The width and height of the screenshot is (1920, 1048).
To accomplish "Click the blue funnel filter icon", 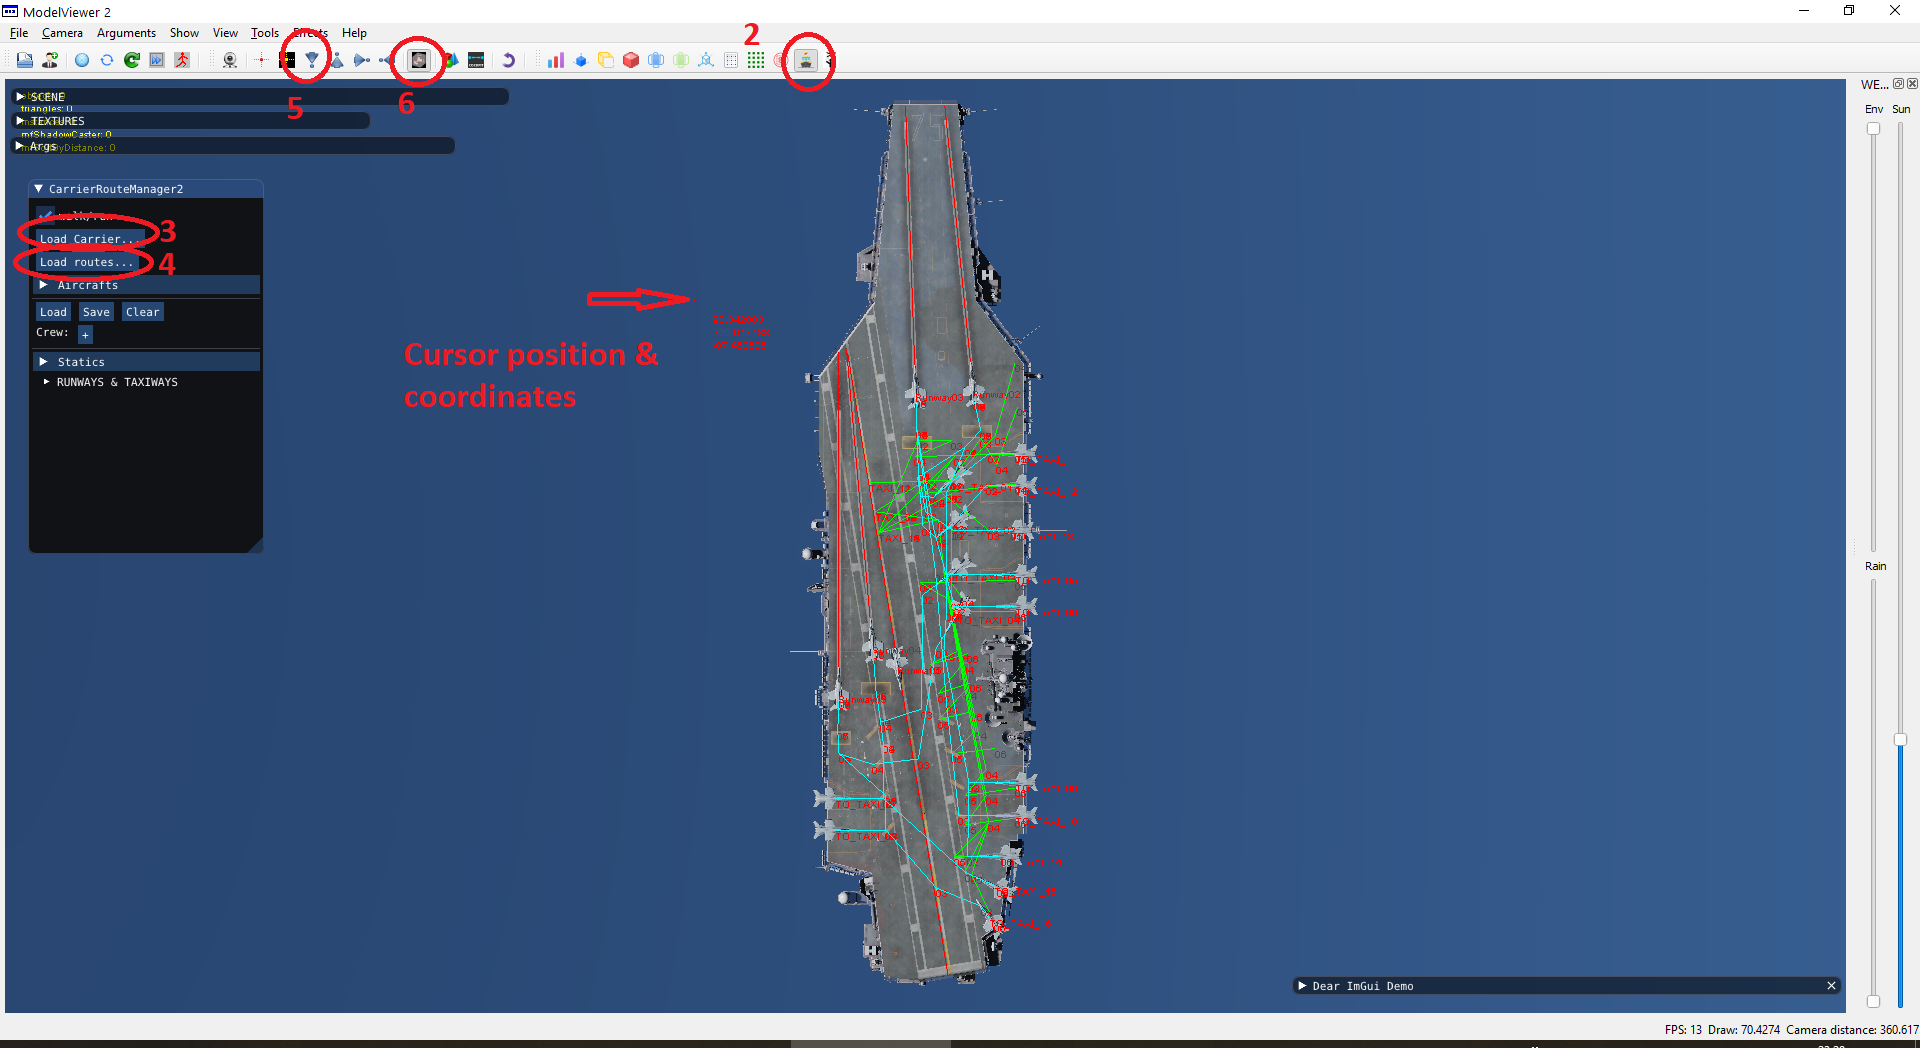I will pos(312,60).
